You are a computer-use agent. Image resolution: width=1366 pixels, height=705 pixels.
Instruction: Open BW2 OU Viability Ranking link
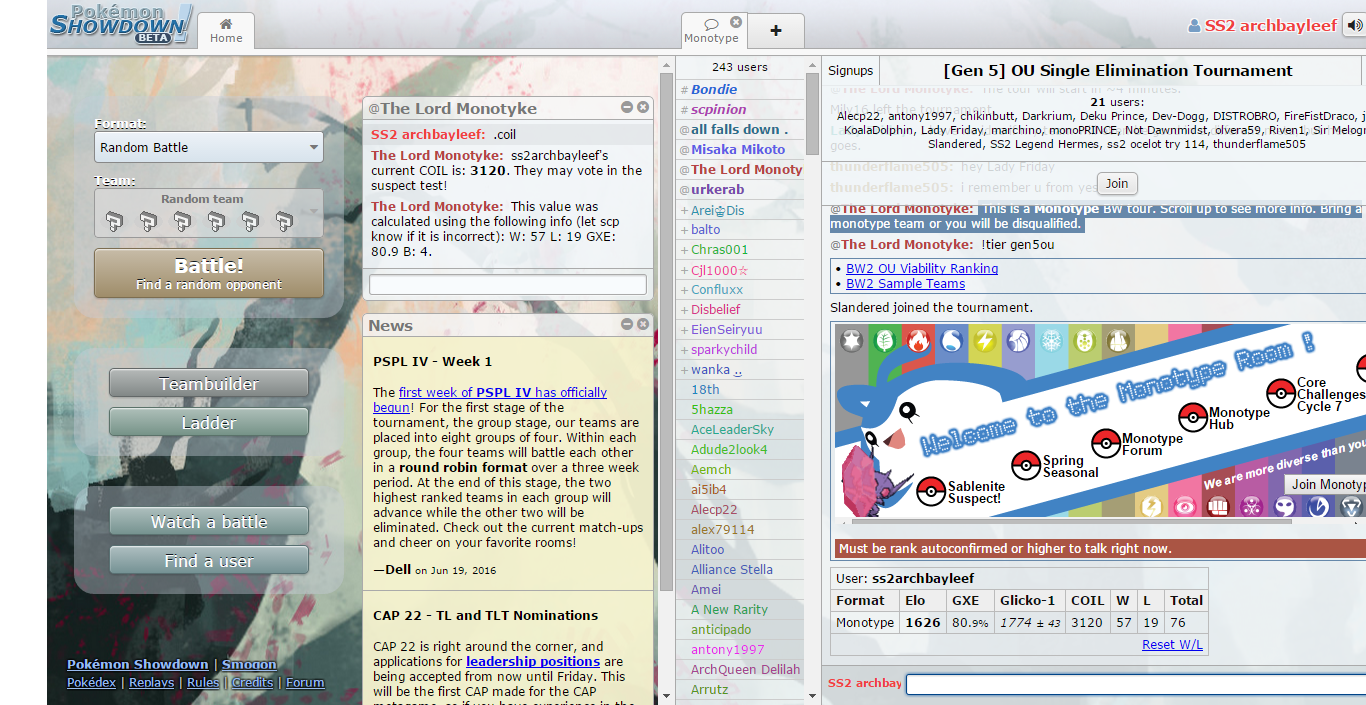coord(922,268)
